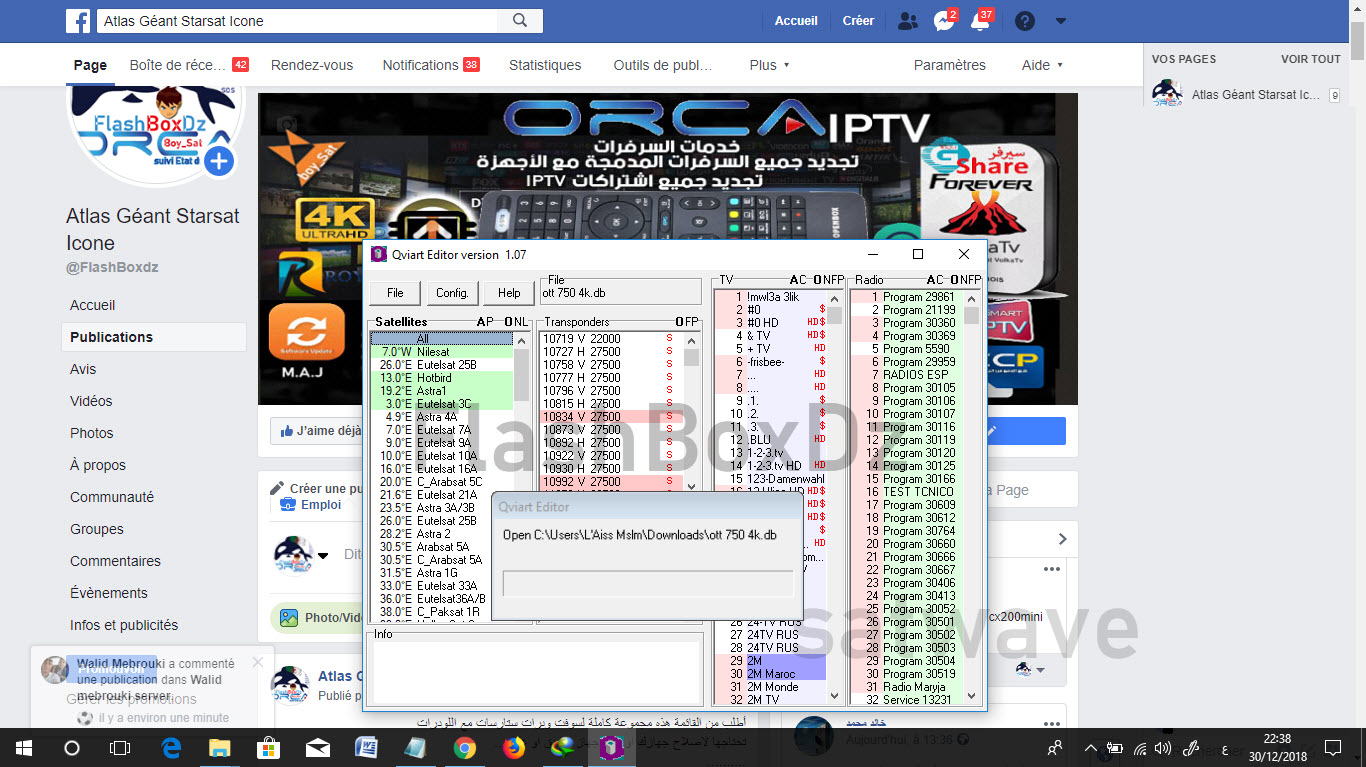The image size is (1366, 767).
Task: Open Firefox from the taskbar
Action: point(513,747)
